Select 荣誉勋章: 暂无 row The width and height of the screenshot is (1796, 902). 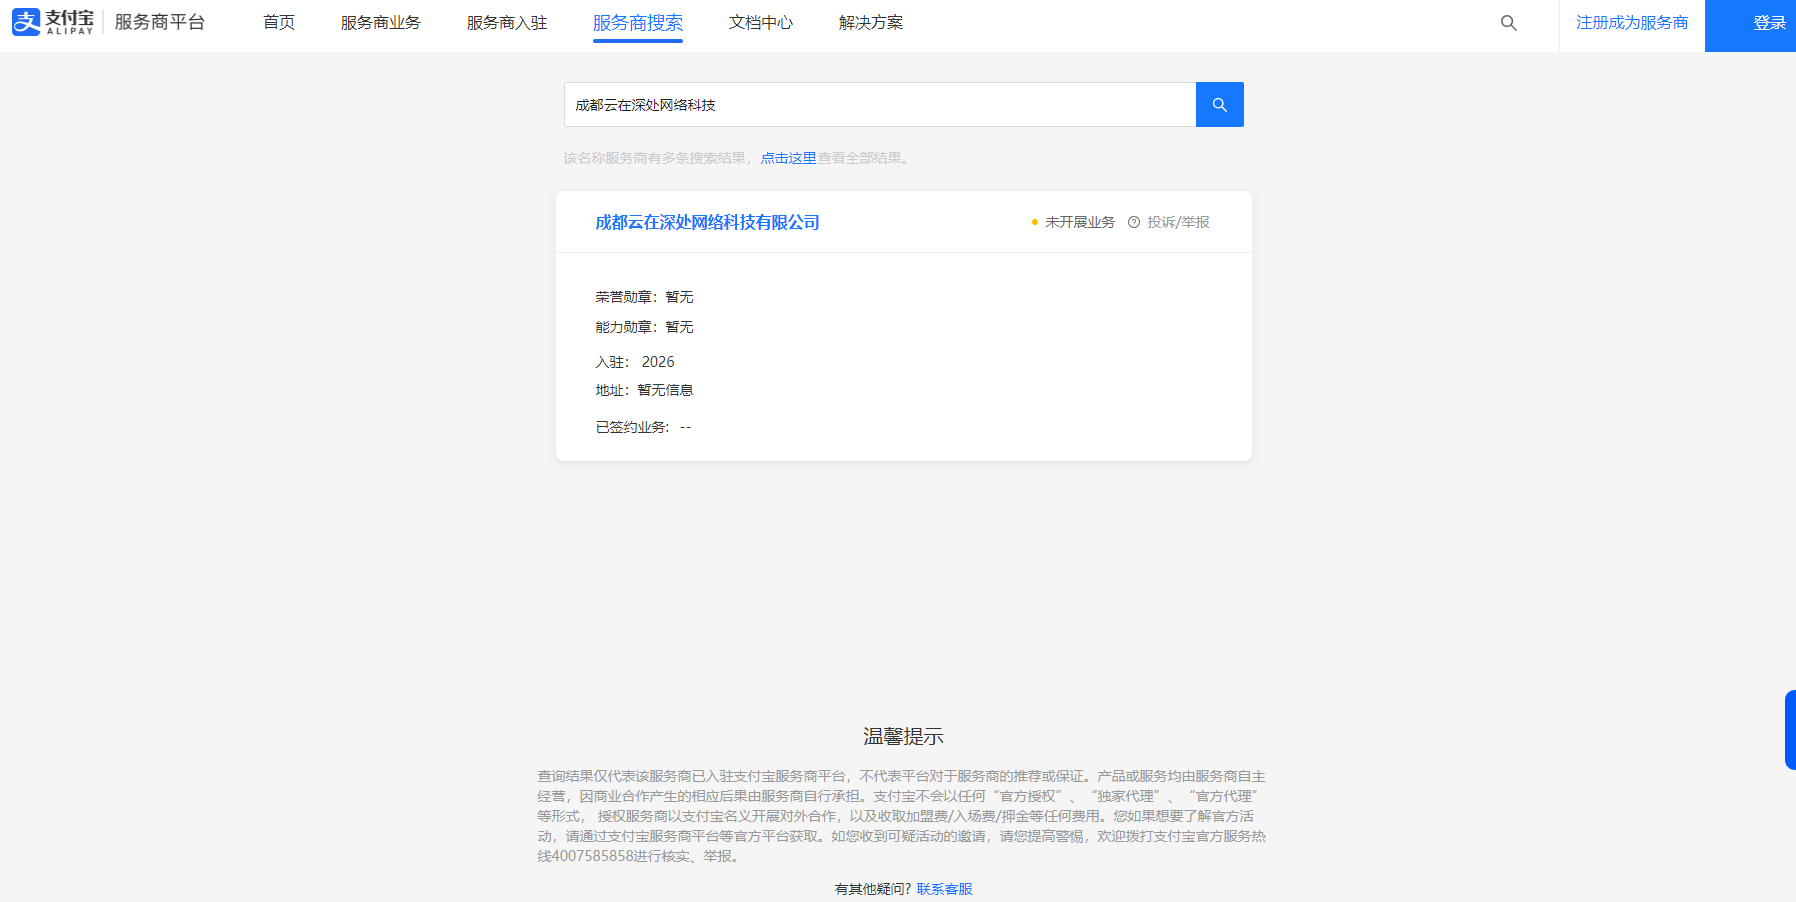[x=644, y=297]
